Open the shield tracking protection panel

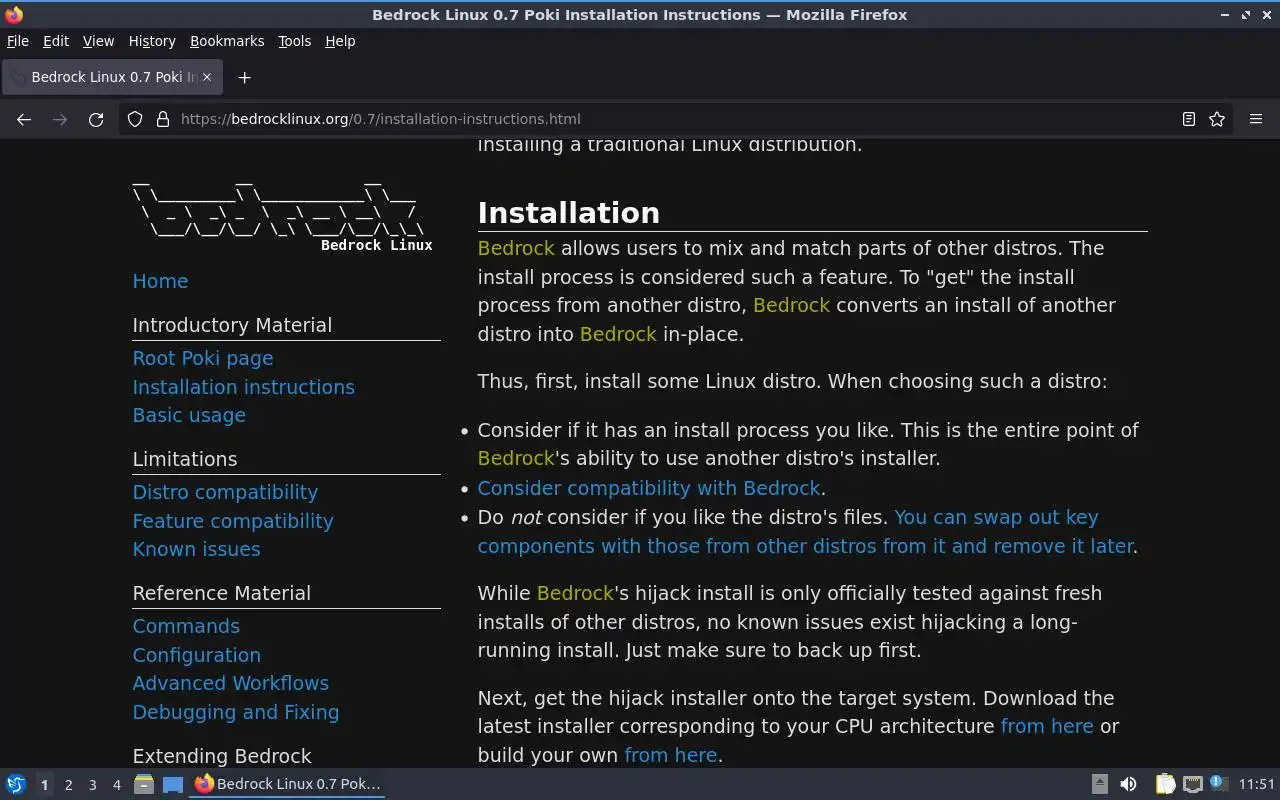(135, 119)
